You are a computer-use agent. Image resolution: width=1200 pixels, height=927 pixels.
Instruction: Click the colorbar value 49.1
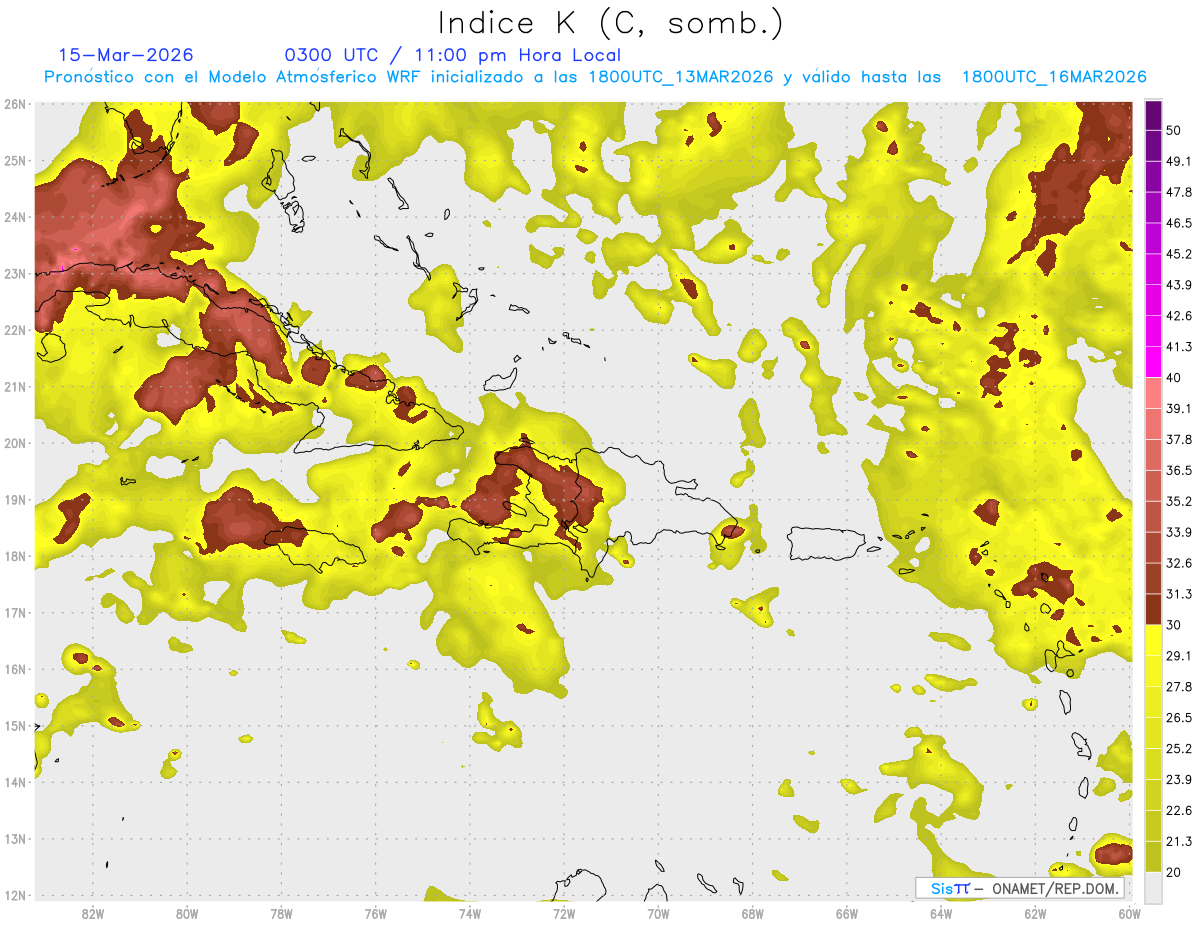(x=1179, y=161)
